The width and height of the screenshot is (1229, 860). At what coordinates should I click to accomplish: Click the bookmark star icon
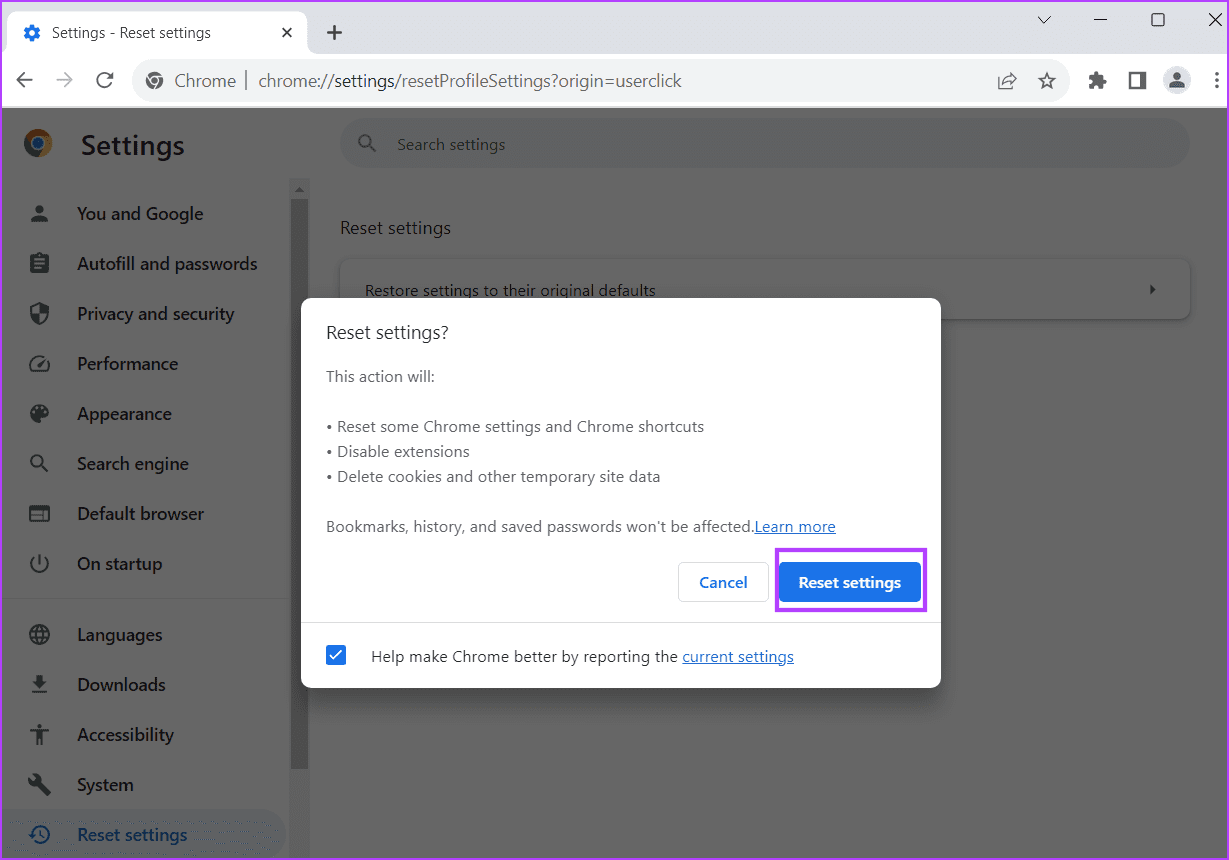click(x=1047, y=81)
